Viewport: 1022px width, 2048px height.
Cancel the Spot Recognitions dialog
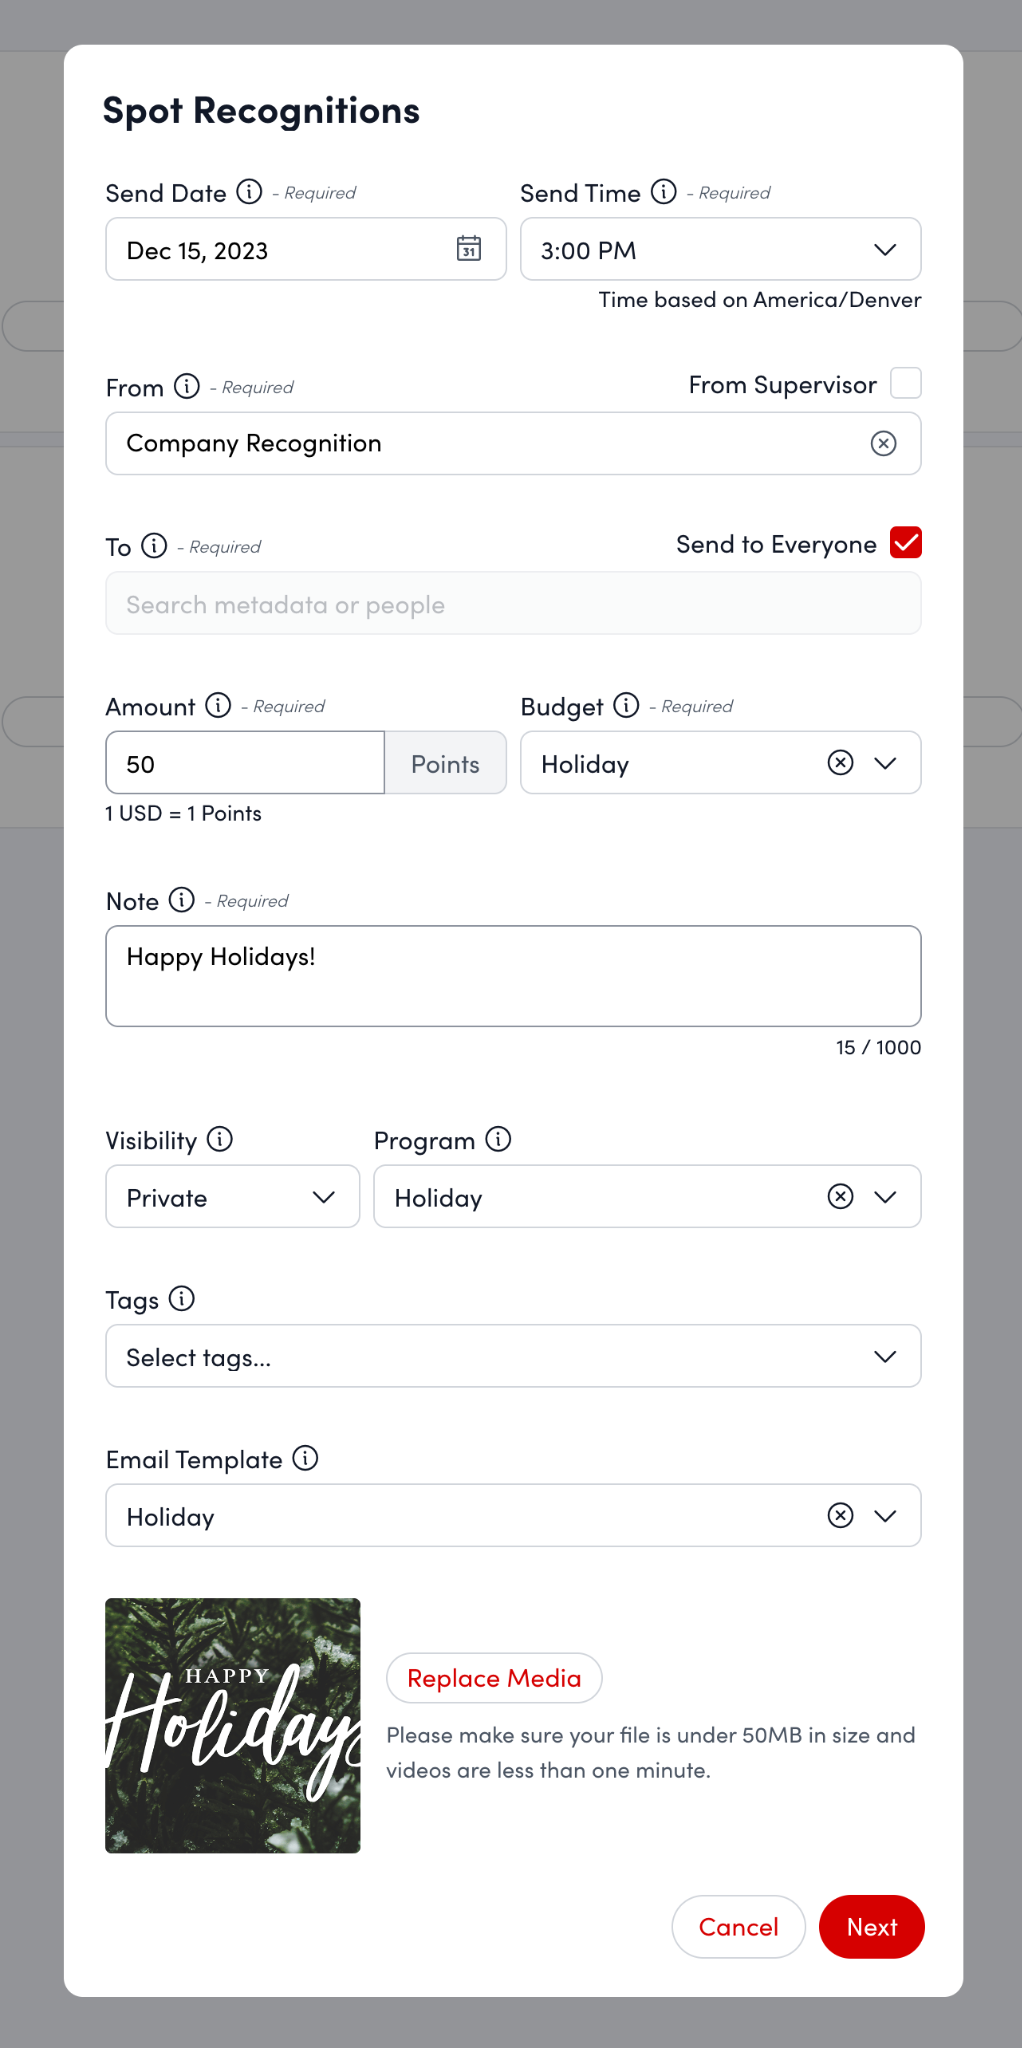738,1927
